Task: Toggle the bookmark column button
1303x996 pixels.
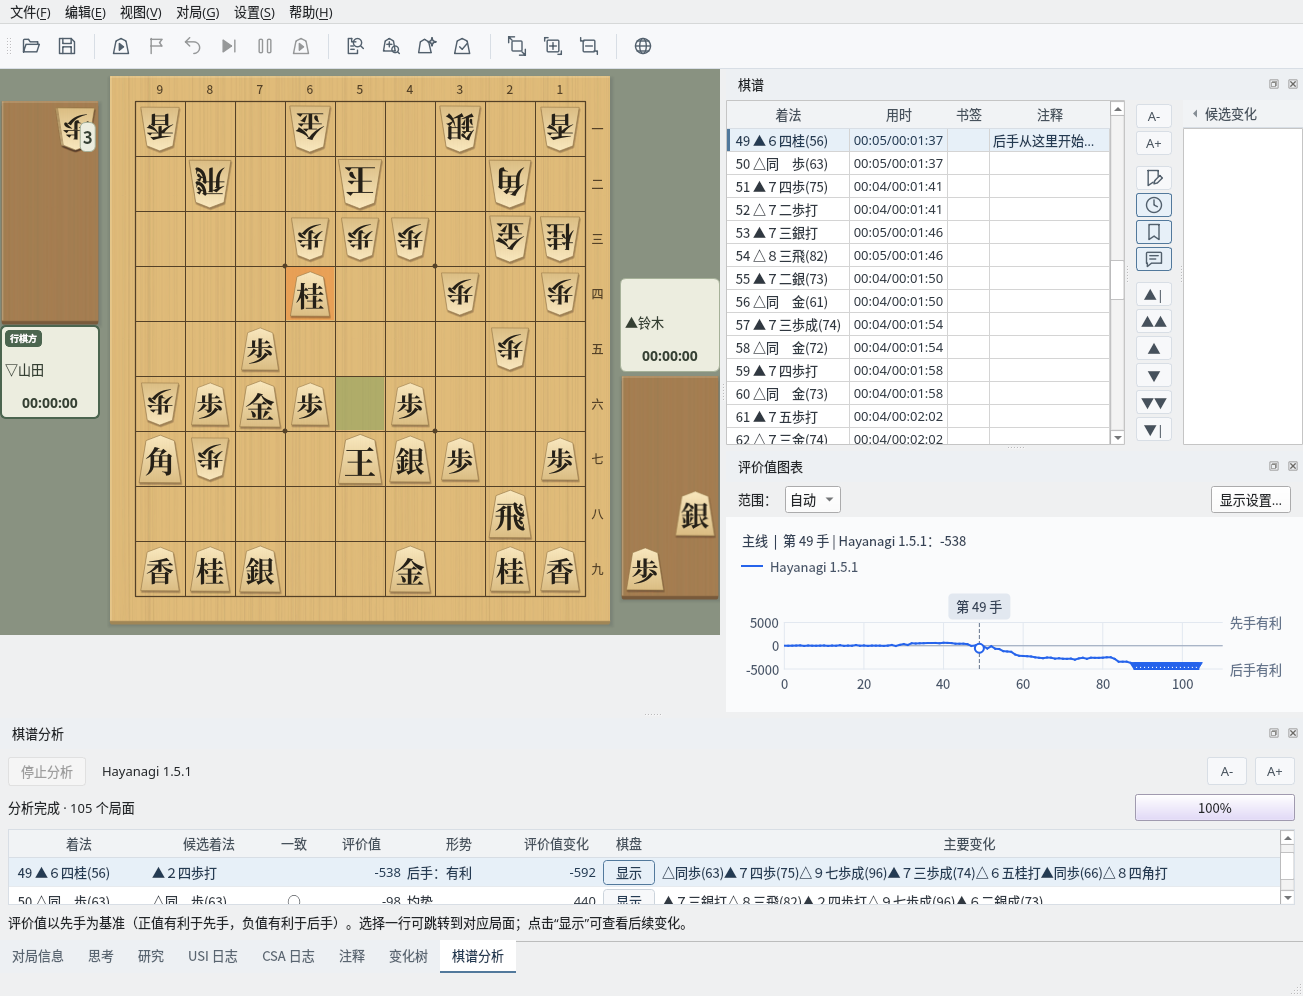Action: point(1154,232)
